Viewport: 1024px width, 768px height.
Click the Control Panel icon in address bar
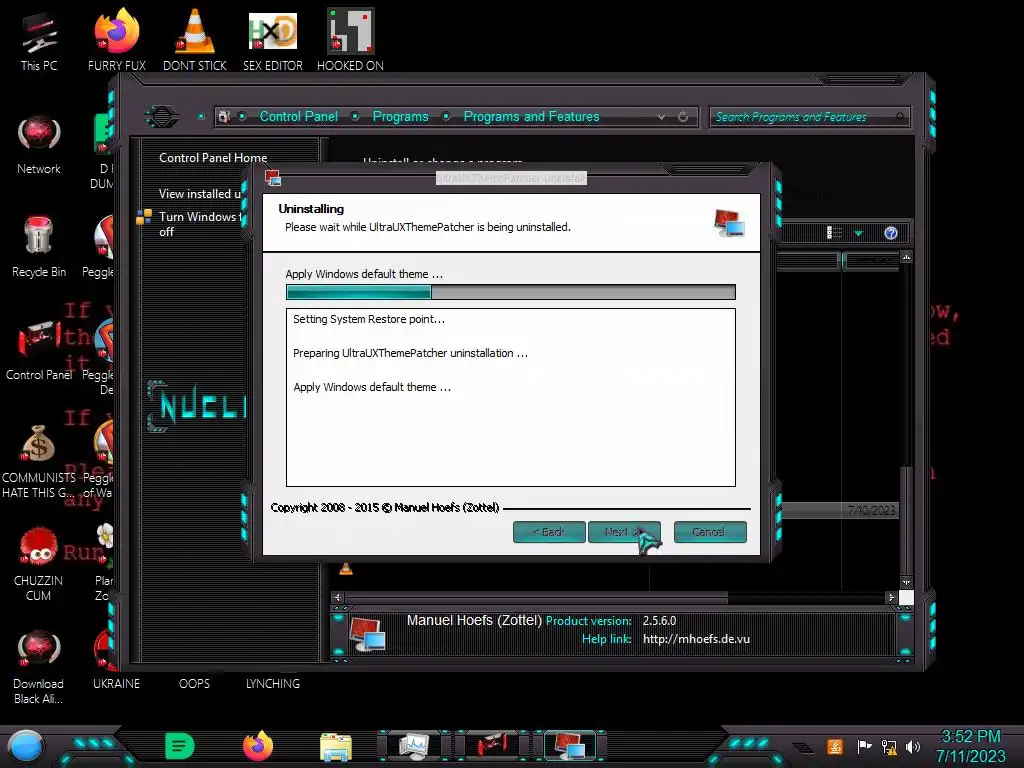click(x=224, y=116)
